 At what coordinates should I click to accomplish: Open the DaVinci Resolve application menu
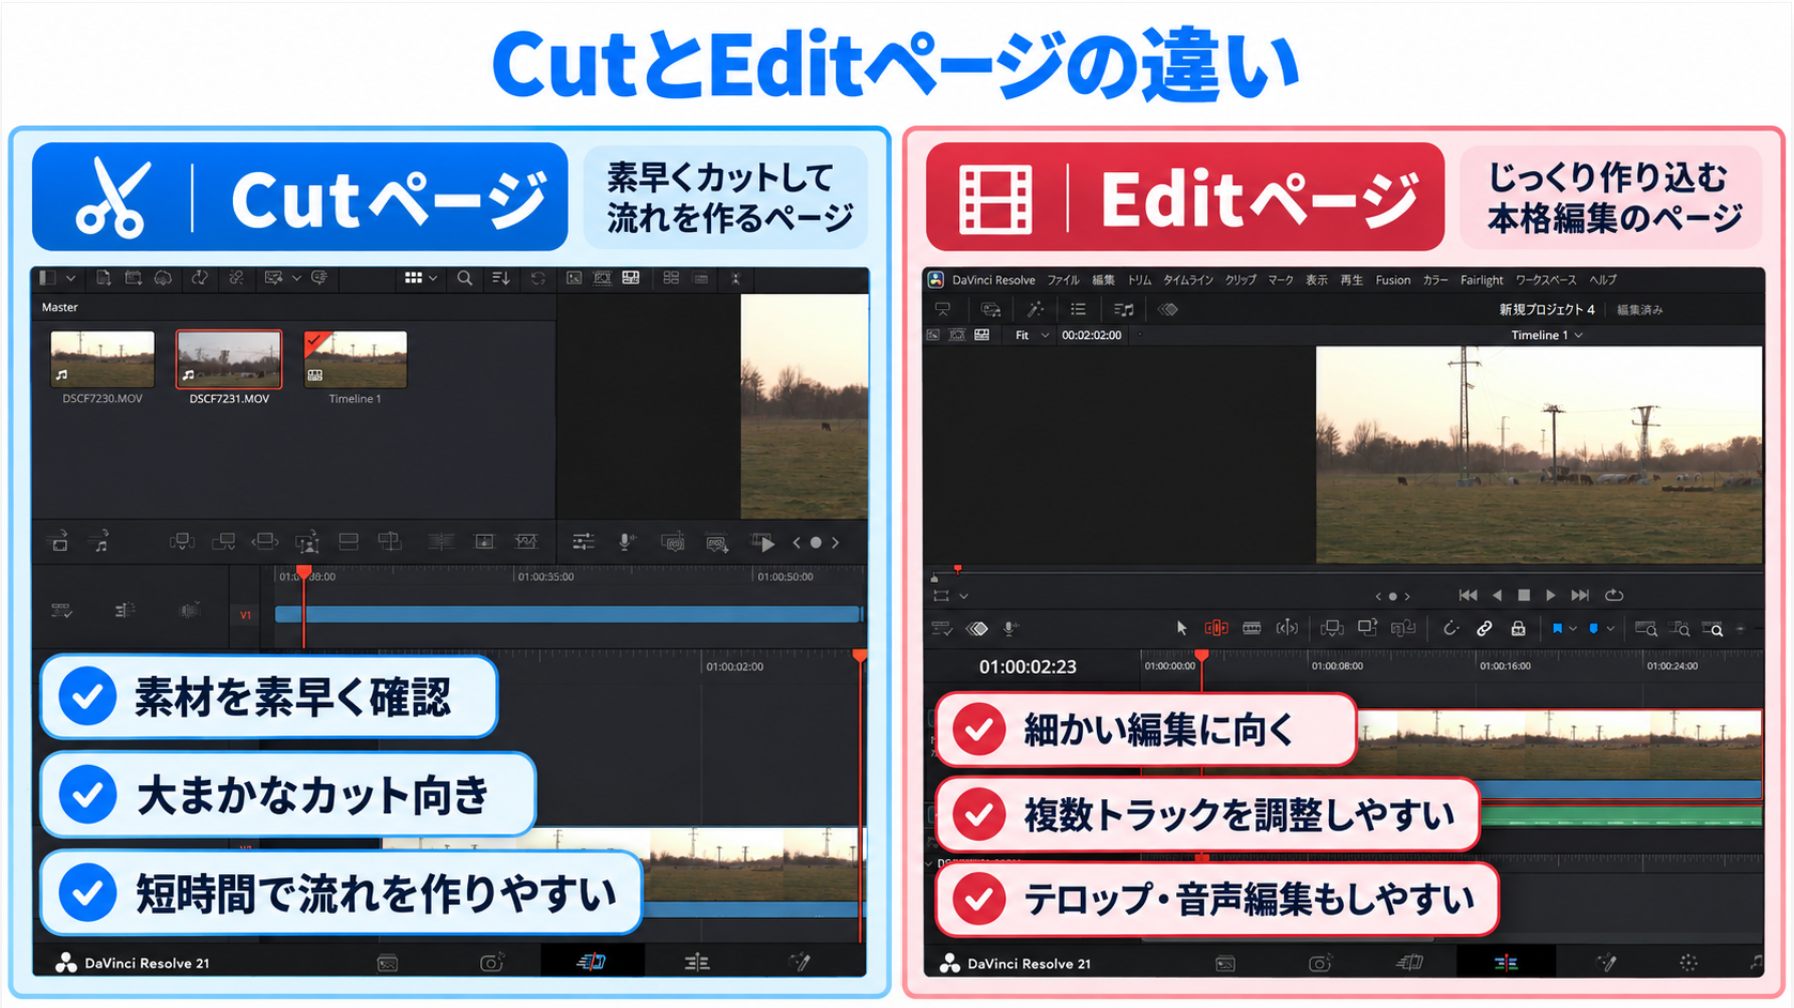pyautogui.click(x=993, y=280)
